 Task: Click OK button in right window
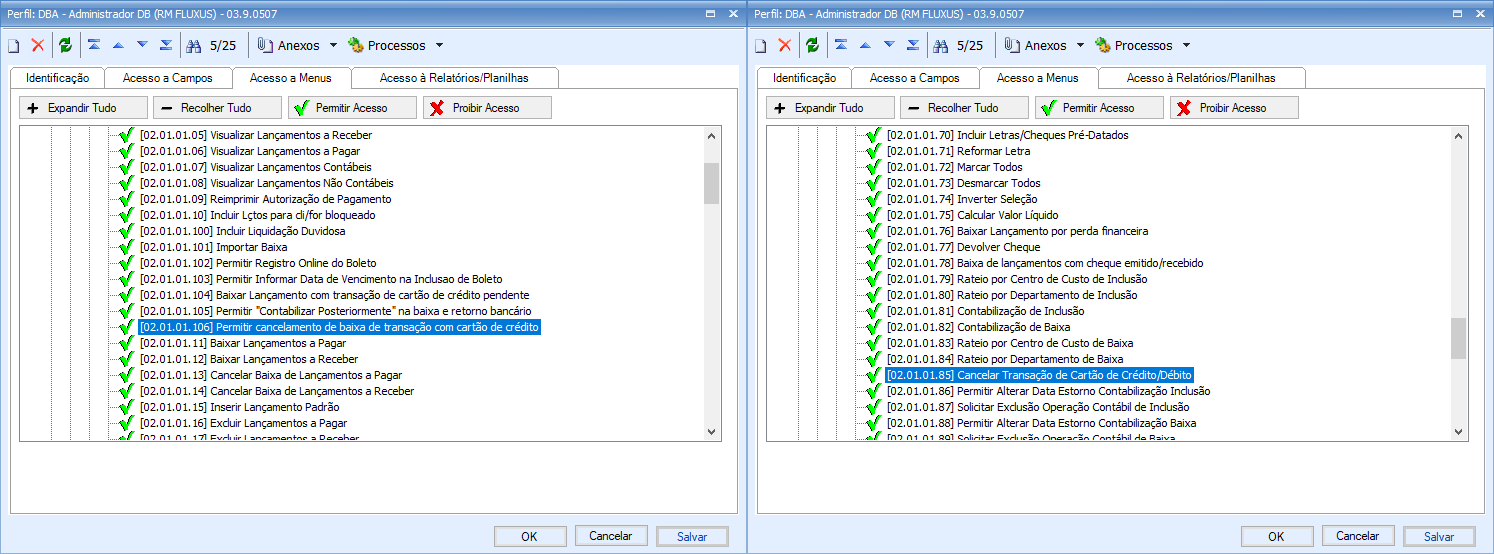click(1277, 537)
